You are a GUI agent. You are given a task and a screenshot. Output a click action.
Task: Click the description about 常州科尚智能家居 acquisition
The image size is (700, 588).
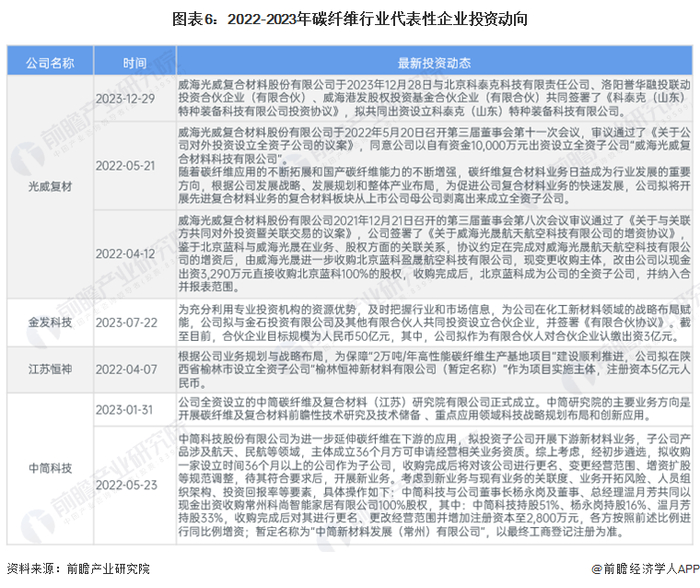(x=434, y=485)
